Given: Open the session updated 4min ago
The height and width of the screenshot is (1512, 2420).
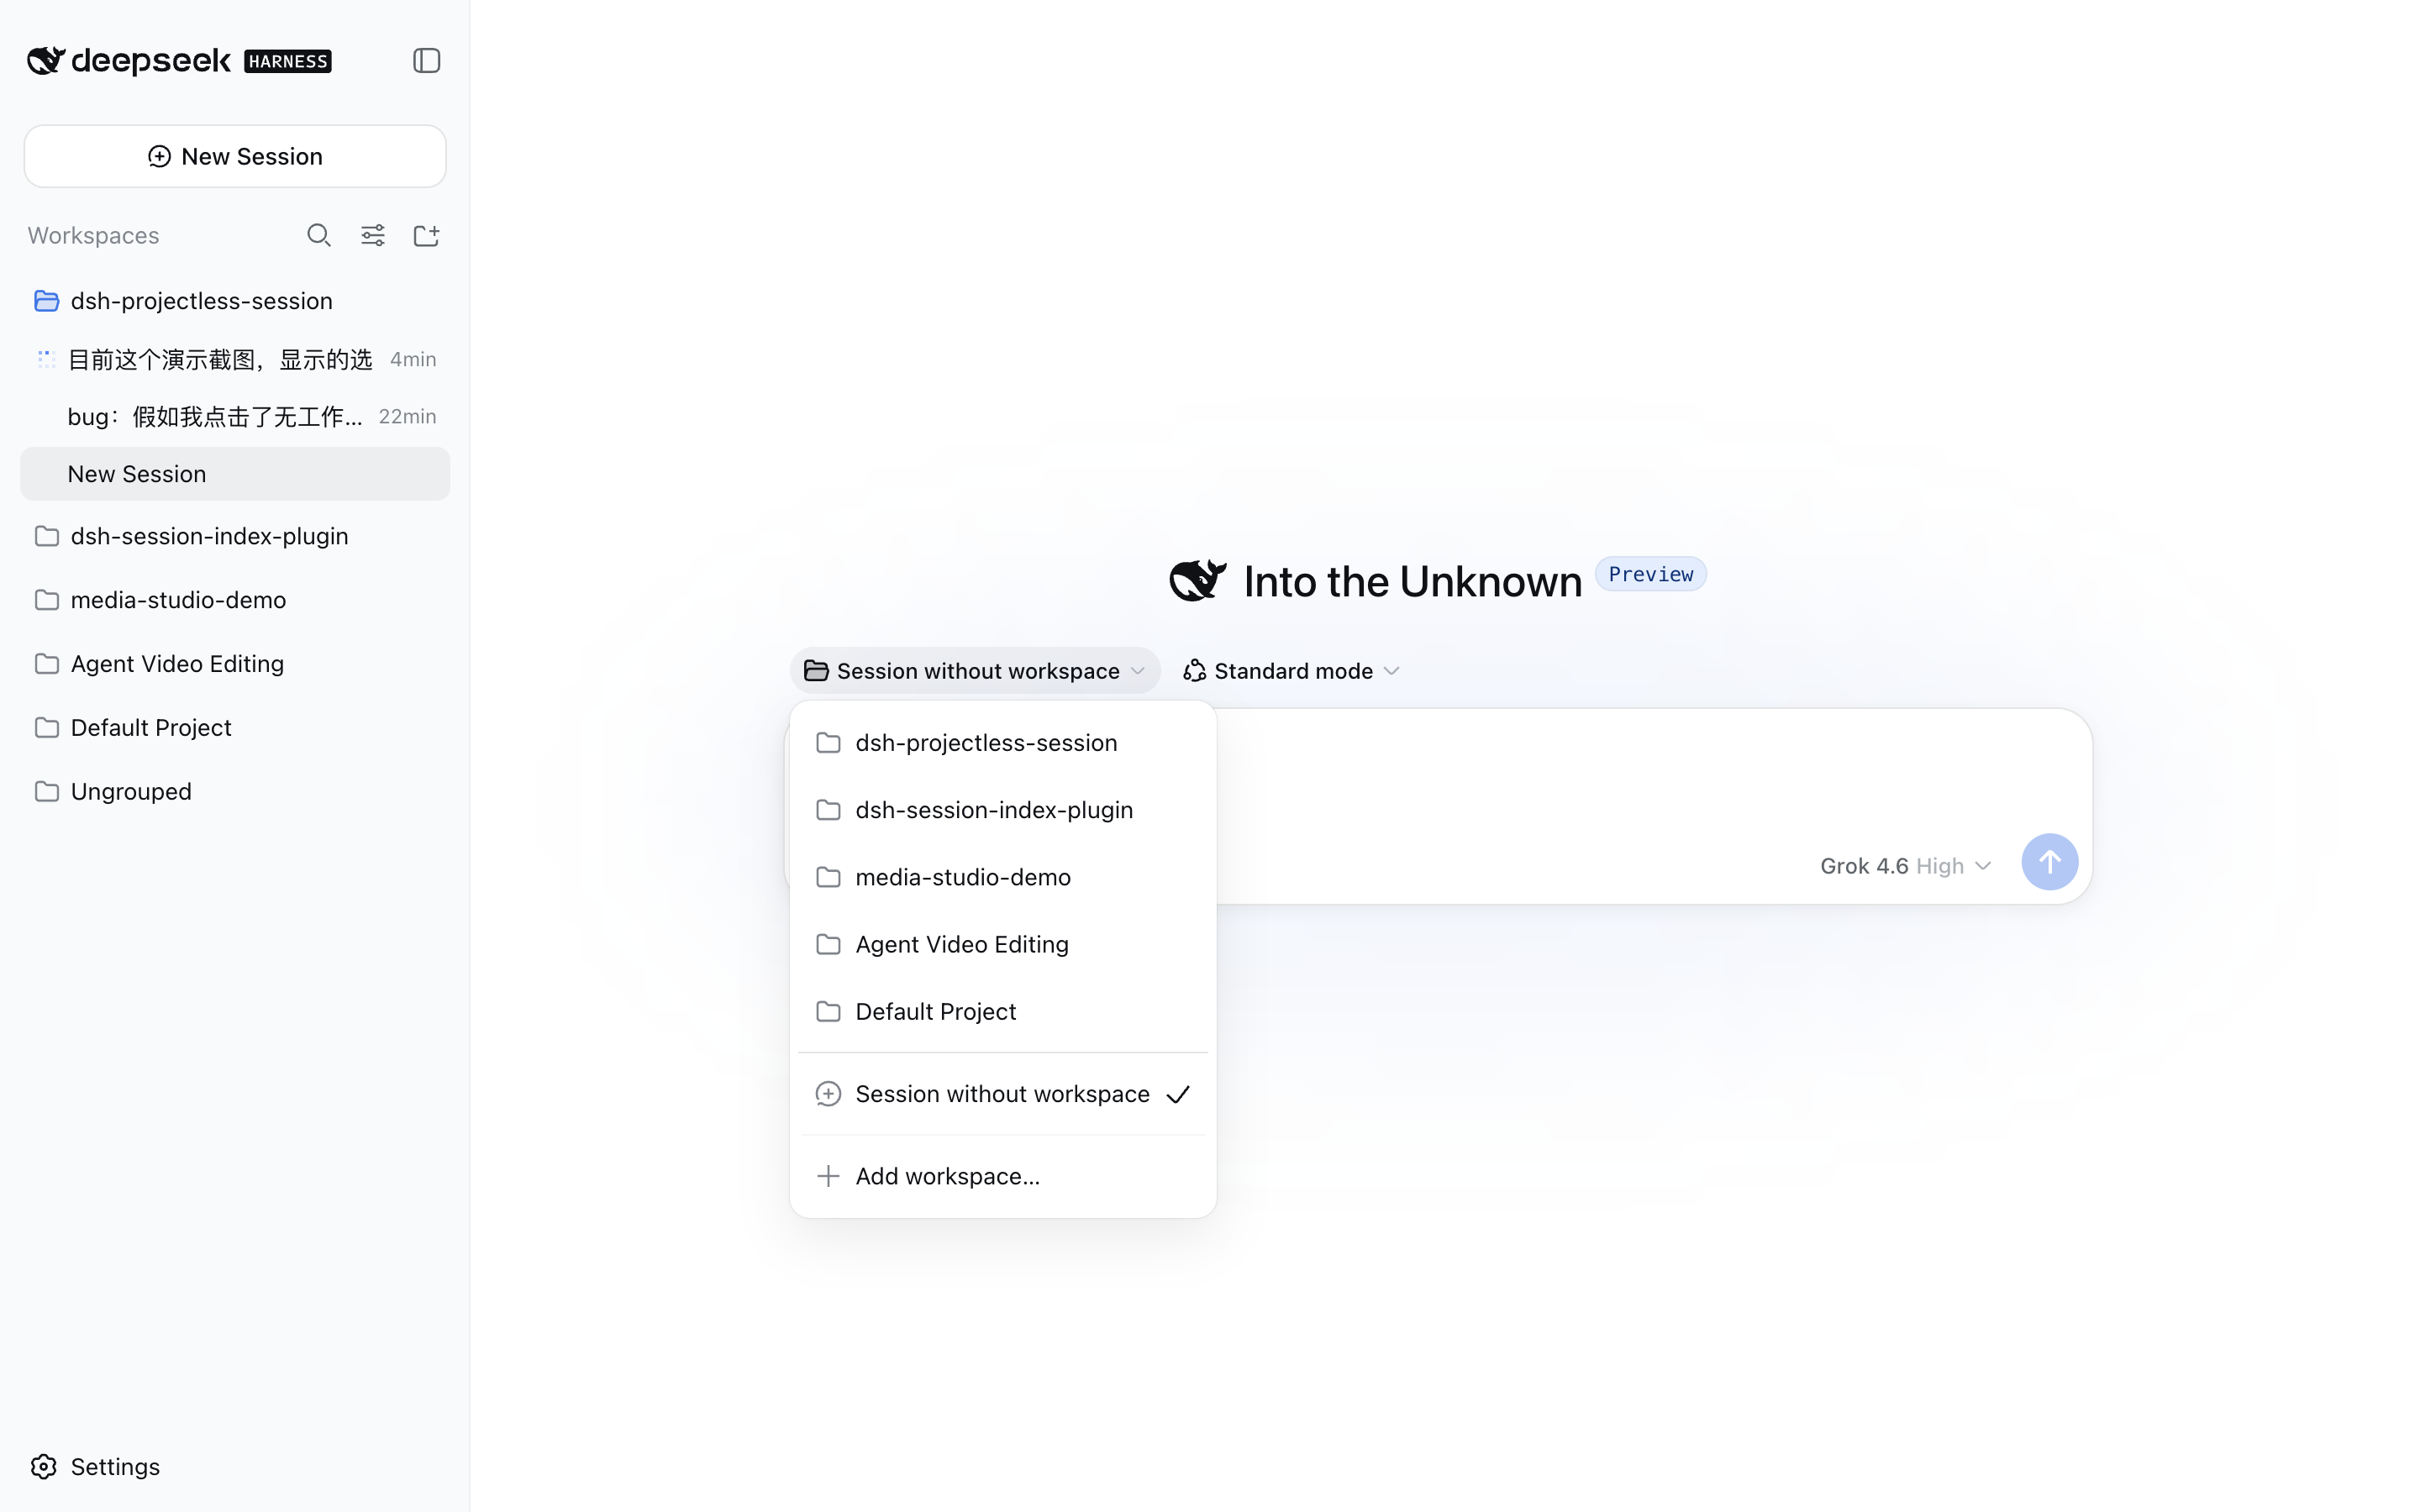Looking at the screenshot, I should [x=235, y=359].
